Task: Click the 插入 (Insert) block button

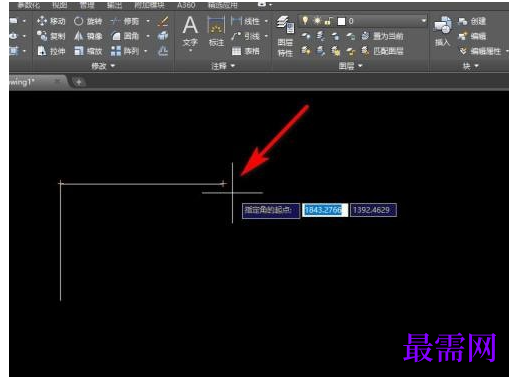Action: pyautogui.click(x=443, y=32)
